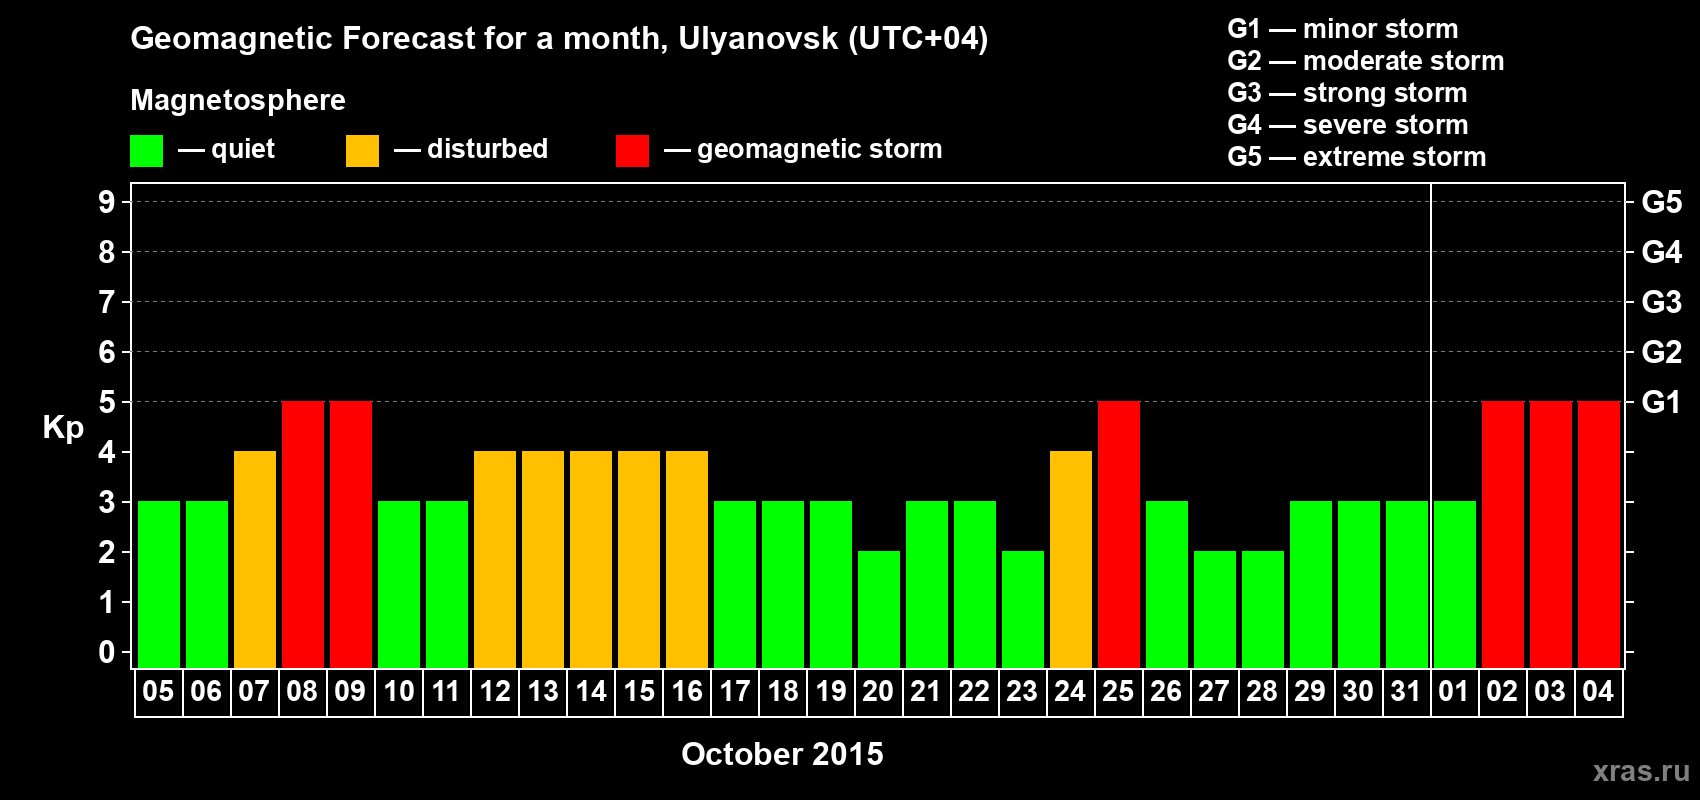Viewport: 1700px width, 800px height.
Task: Click the 'G4 — severe storm' legend line
Action: pos(1348,125)
